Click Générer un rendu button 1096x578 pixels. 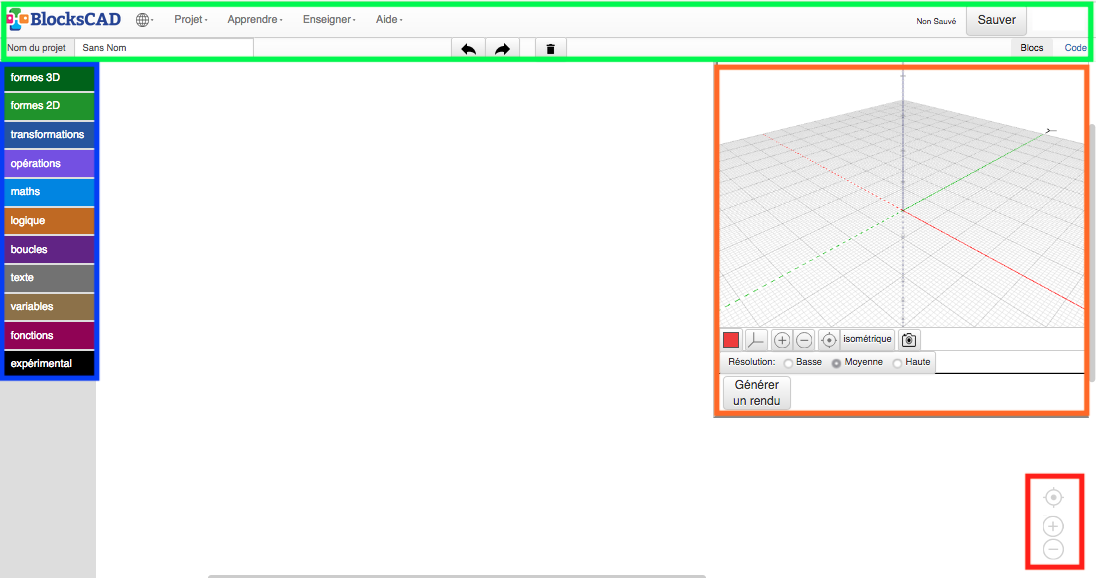(x=756, y=393)
